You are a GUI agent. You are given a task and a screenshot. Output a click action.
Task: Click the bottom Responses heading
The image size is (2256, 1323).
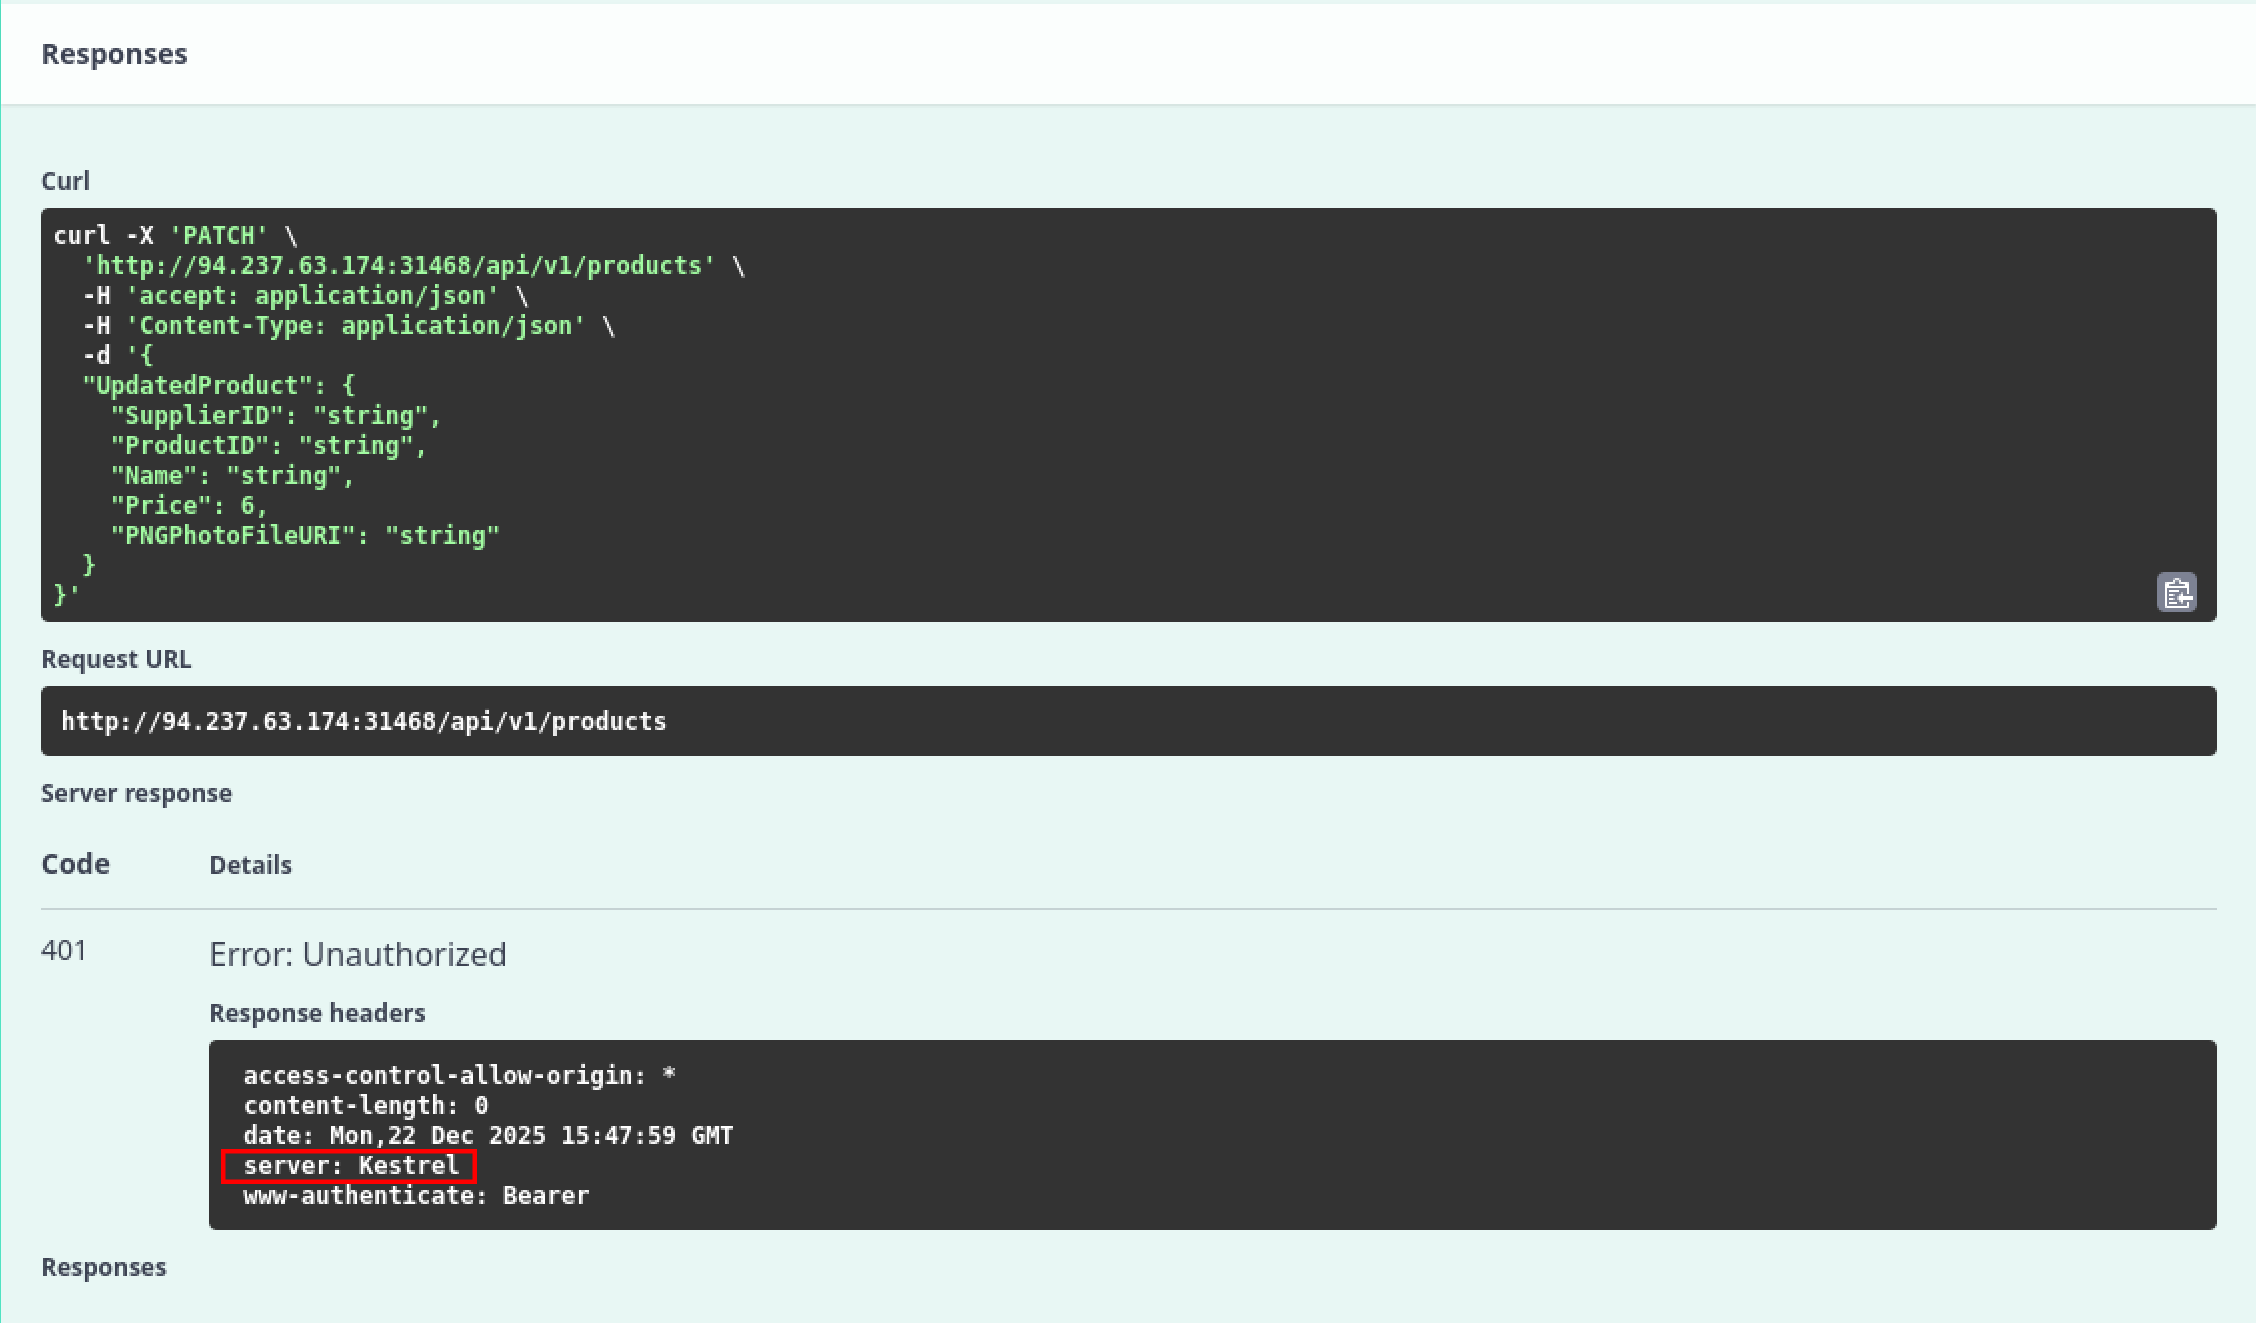104,1267
